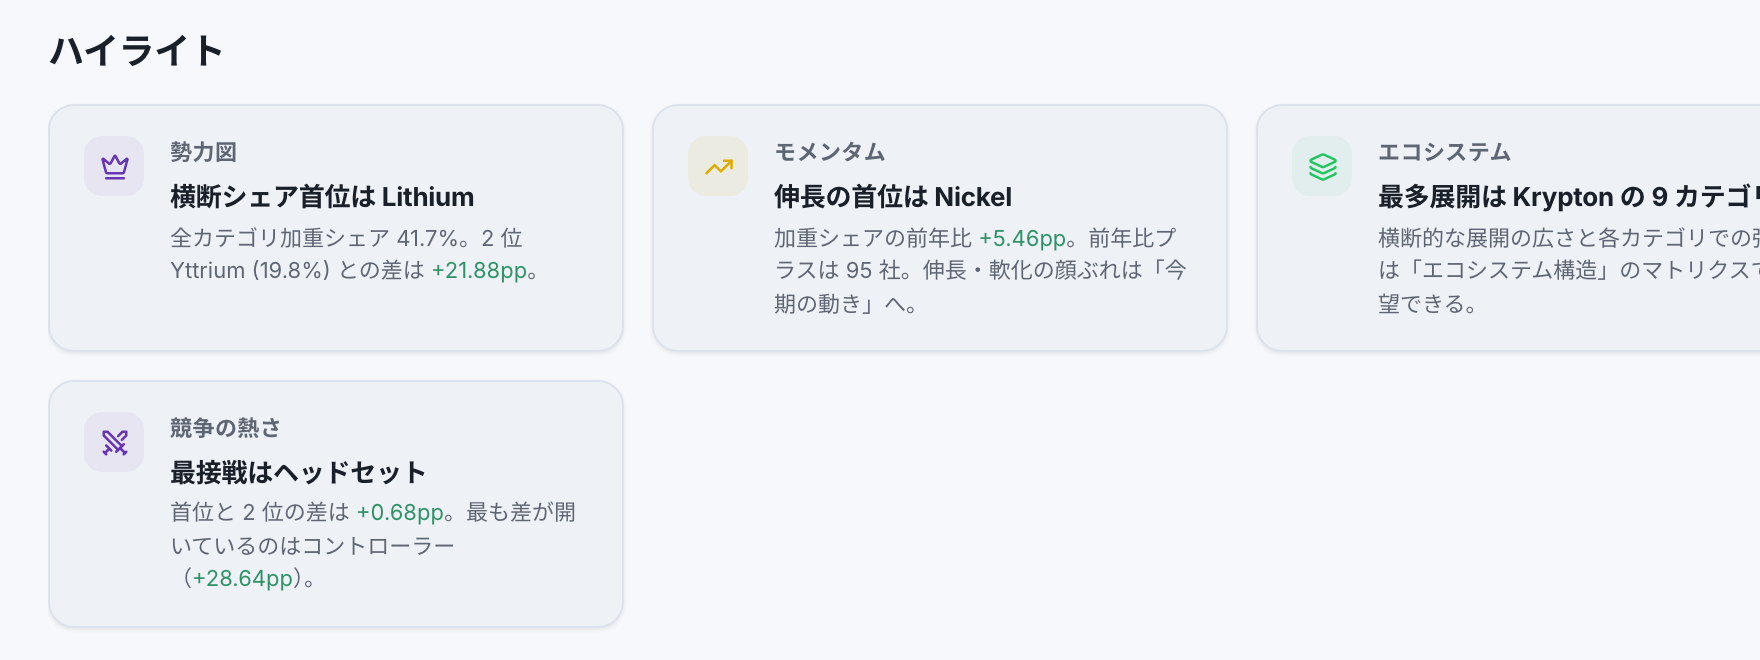
Task: Click the crown icon on 勢力図 card
Action: coord(115,166)
